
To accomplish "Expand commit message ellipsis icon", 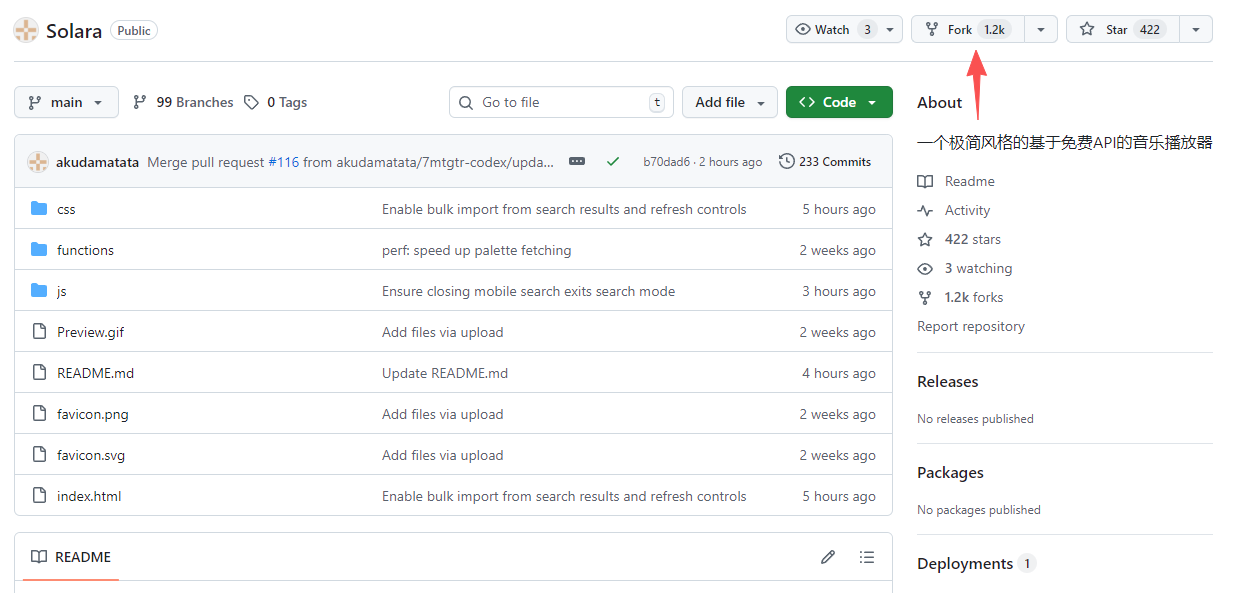I will point(577,162).
